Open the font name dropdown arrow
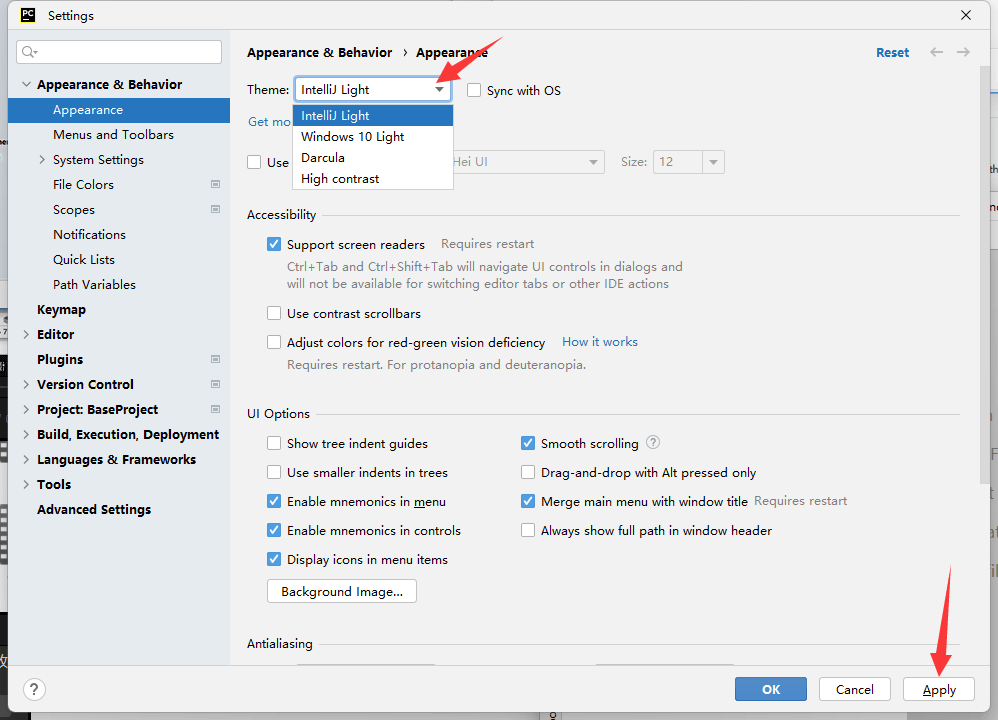This screenshot has width=998, height=720. coord(593,162)
